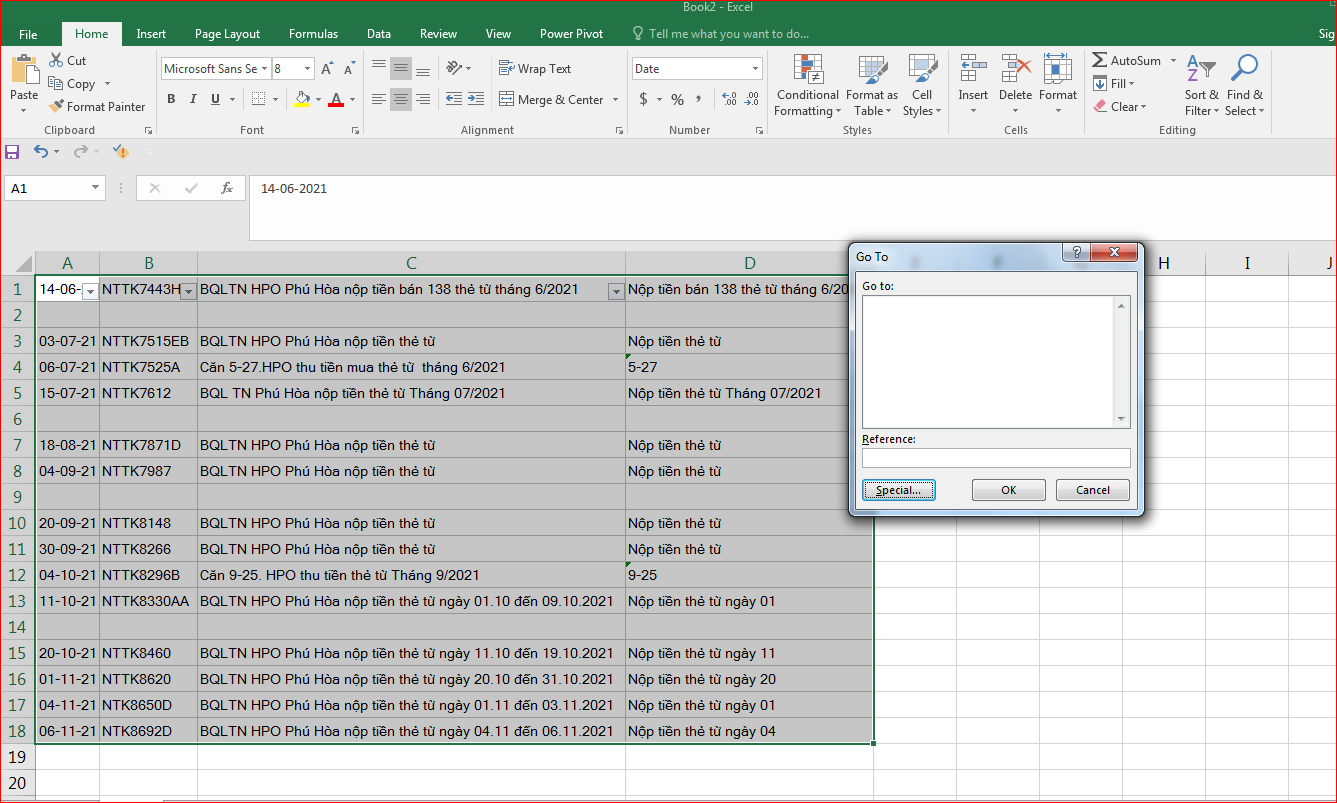
Task: Click the Decrease Indent icon
Action: pyautogui.click(x=454, y=99)
